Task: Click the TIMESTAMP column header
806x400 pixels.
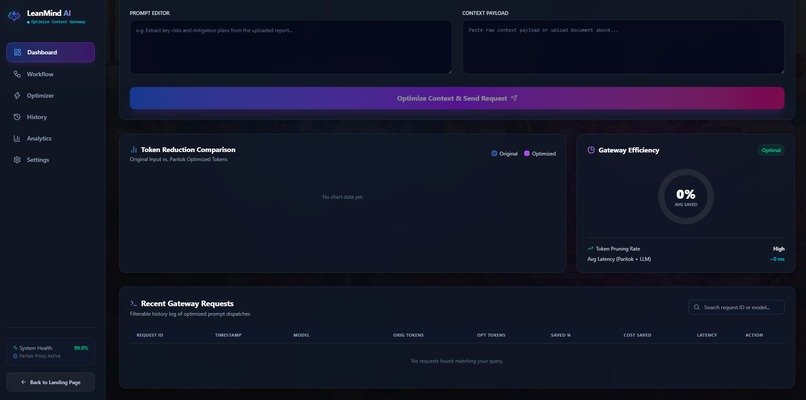Action: point(228,335)
